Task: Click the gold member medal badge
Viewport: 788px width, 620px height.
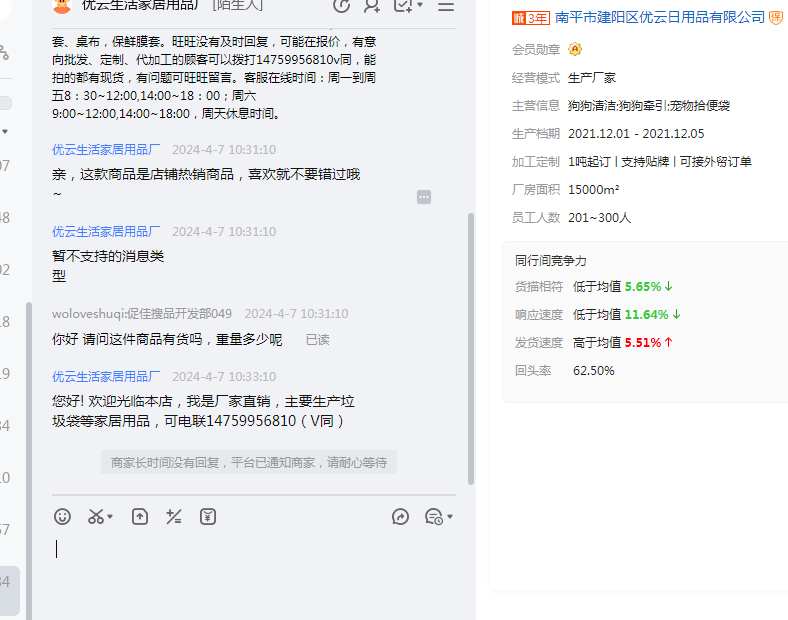Action: pos(575,49)
